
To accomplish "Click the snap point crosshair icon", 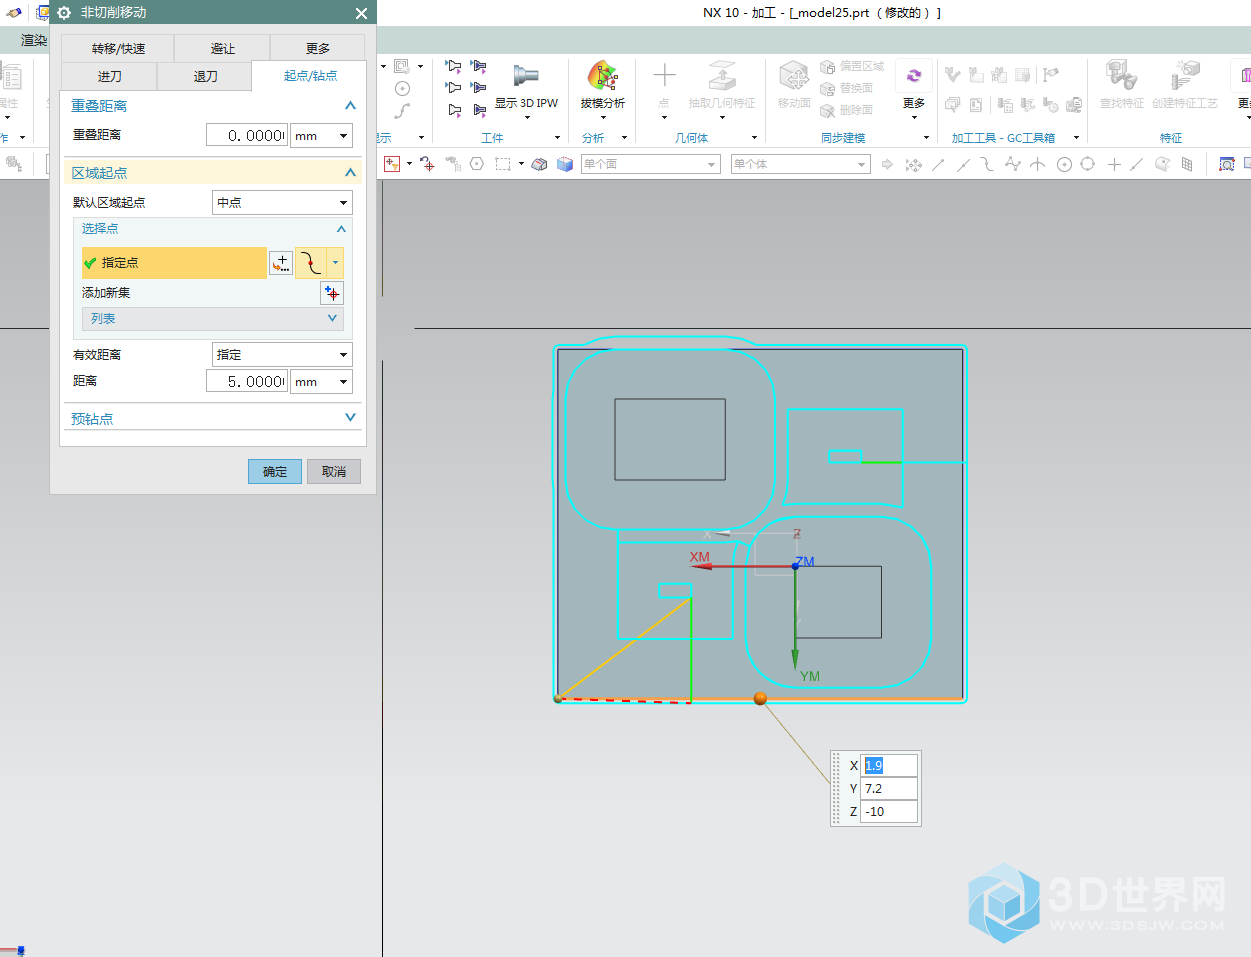I will (427, 164).
